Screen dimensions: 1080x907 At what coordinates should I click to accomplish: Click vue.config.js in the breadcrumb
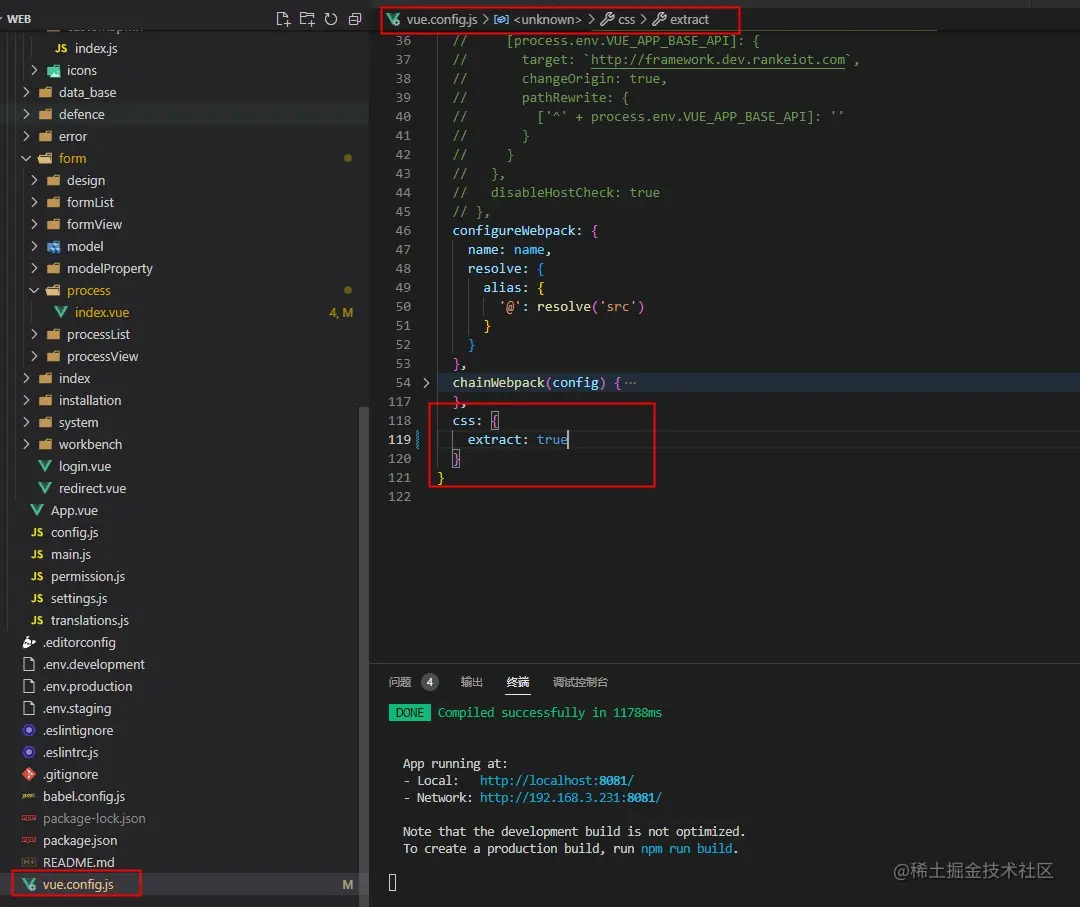point(441,20)
